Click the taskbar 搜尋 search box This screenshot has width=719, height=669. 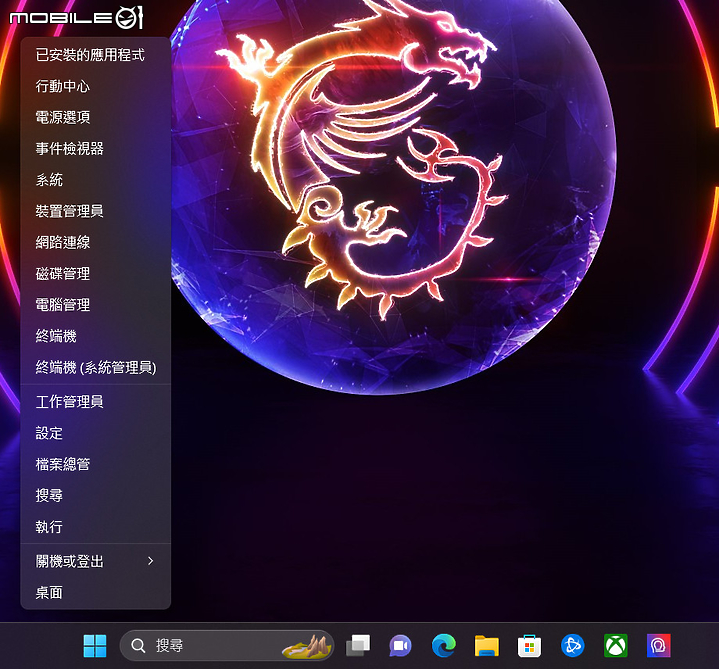pyautogui.click(x=227, y=646)
